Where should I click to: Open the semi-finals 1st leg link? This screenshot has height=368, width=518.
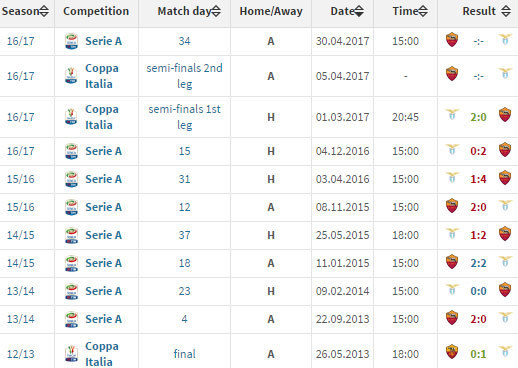point(184,117)
